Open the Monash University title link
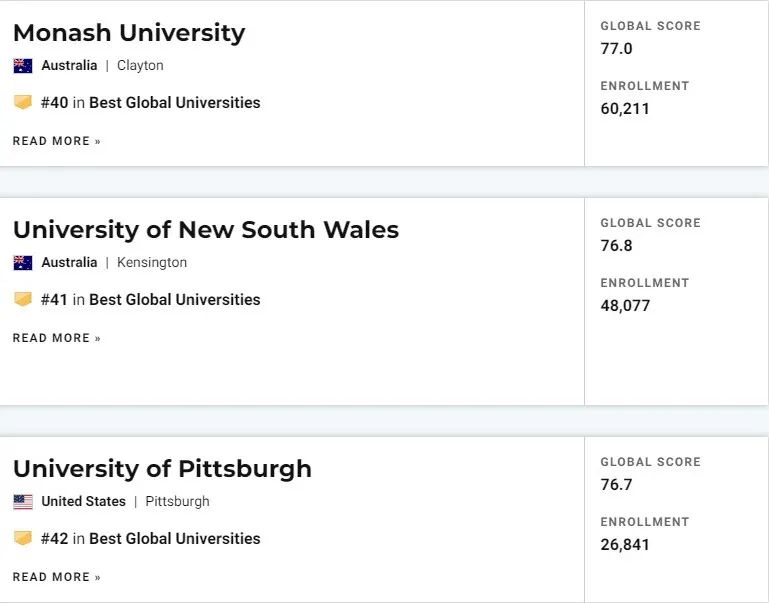 coord(129,33)
